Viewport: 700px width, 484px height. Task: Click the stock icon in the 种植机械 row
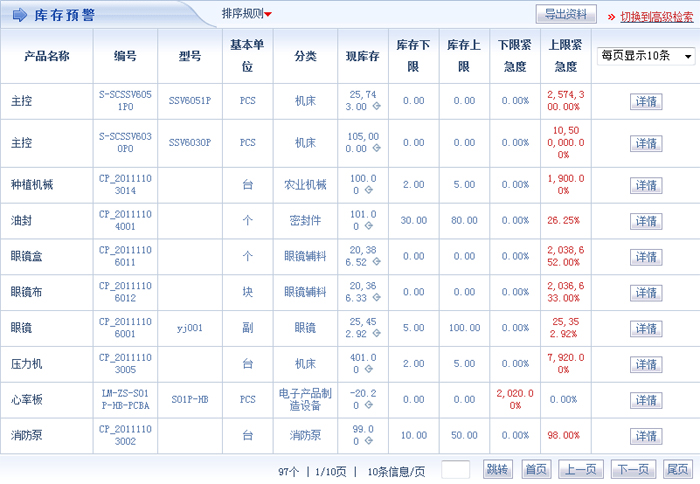point(370,190)
